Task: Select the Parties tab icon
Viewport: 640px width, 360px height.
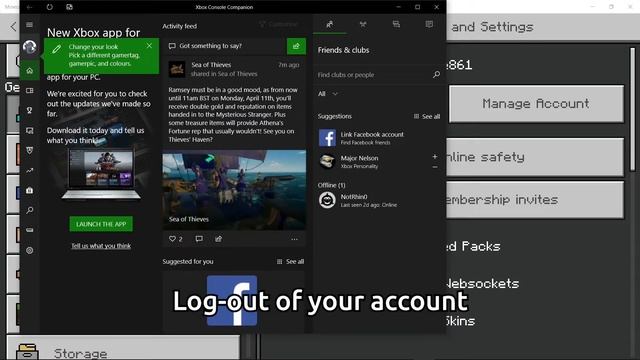Action: coord(363,24)
